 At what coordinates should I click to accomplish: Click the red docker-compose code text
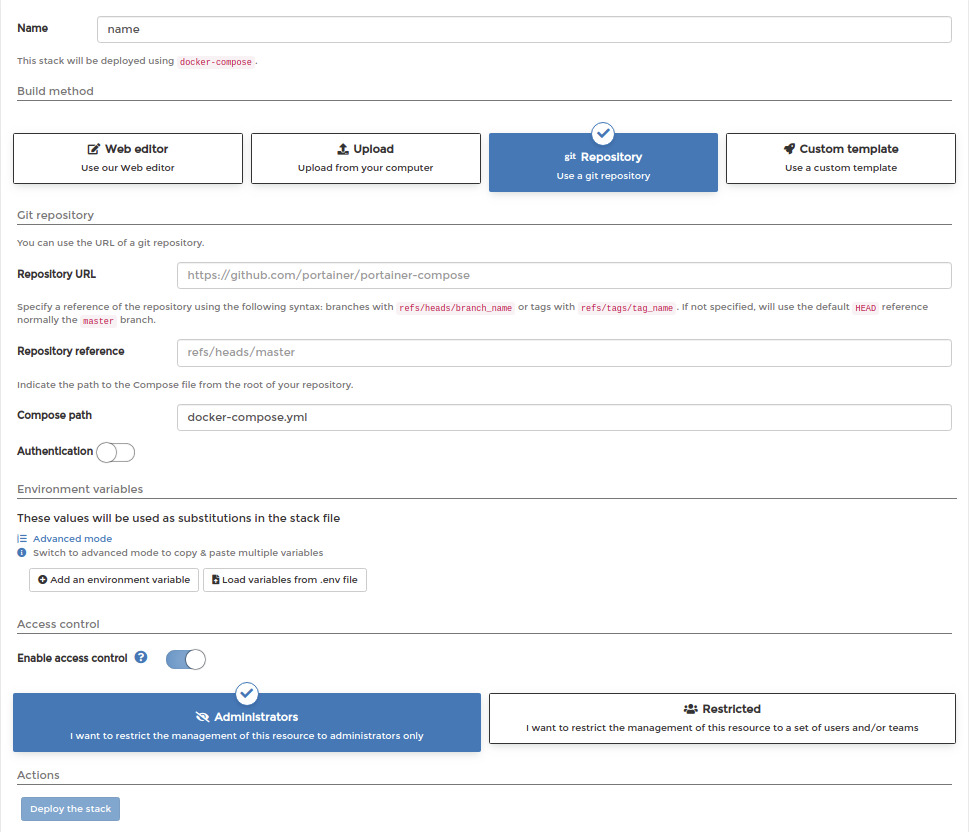(x=216, y=62)
